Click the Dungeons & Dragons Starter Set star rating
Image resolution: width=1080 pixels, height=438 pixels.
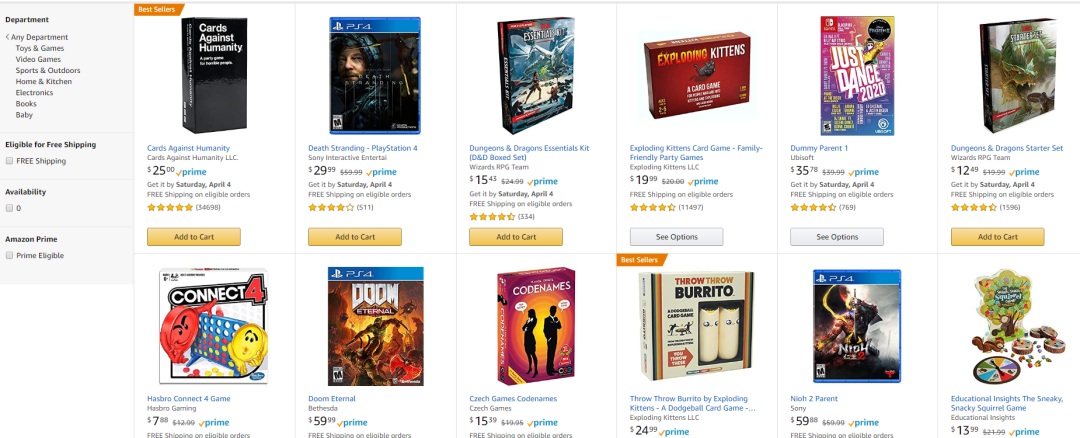click(x=974, y=207)
